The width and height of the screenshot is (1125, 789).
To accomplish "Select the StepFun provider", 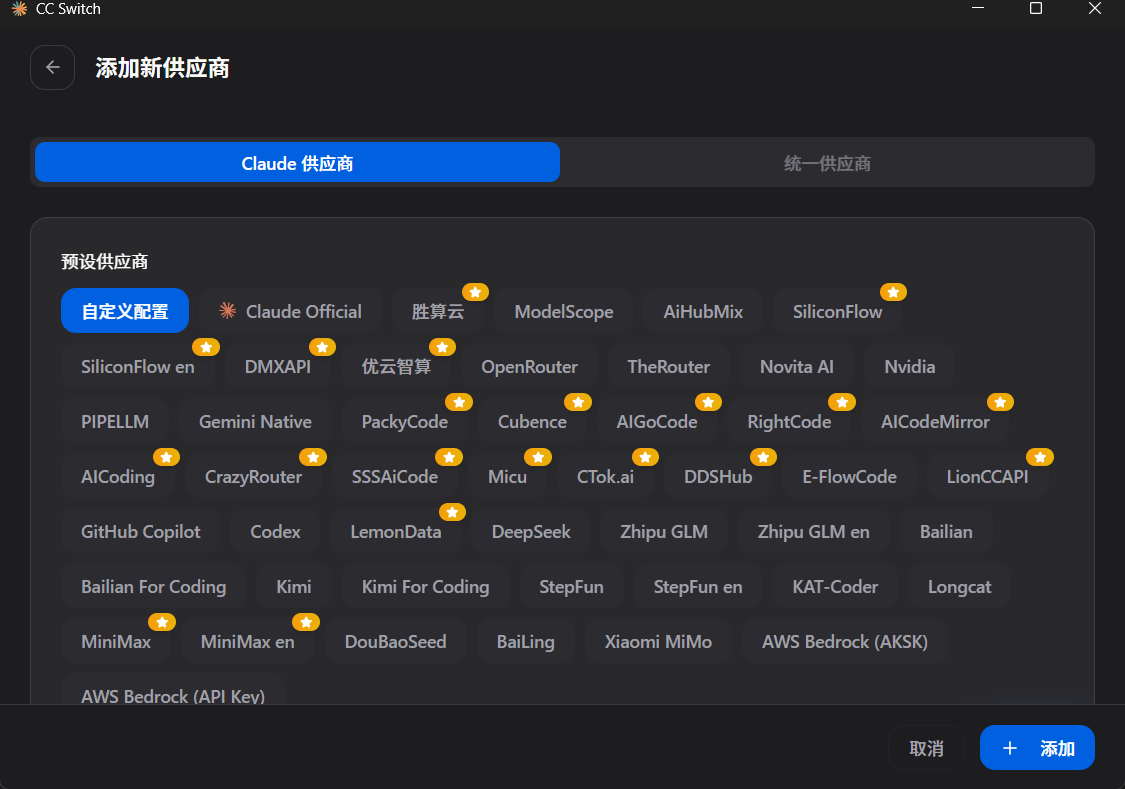I will 571,586.
